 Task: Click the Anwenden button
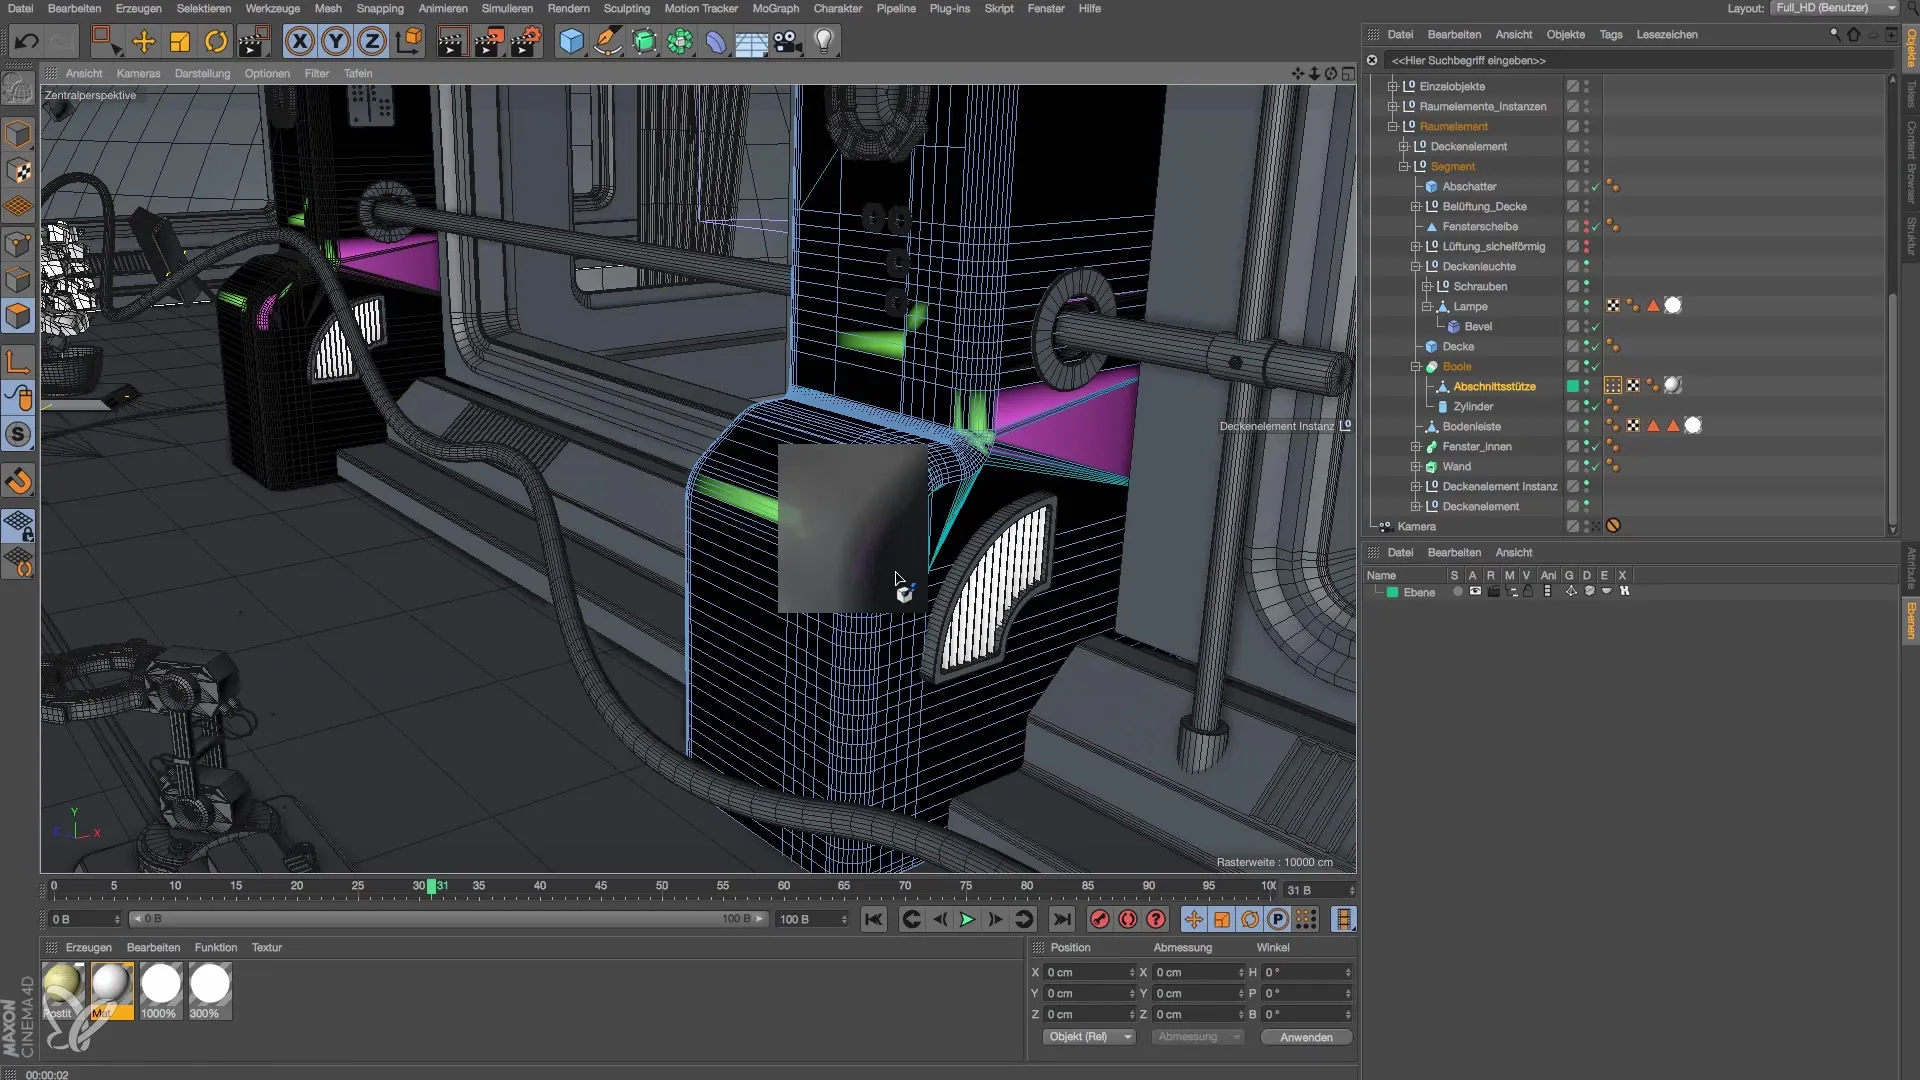tap(1306, 1037)
